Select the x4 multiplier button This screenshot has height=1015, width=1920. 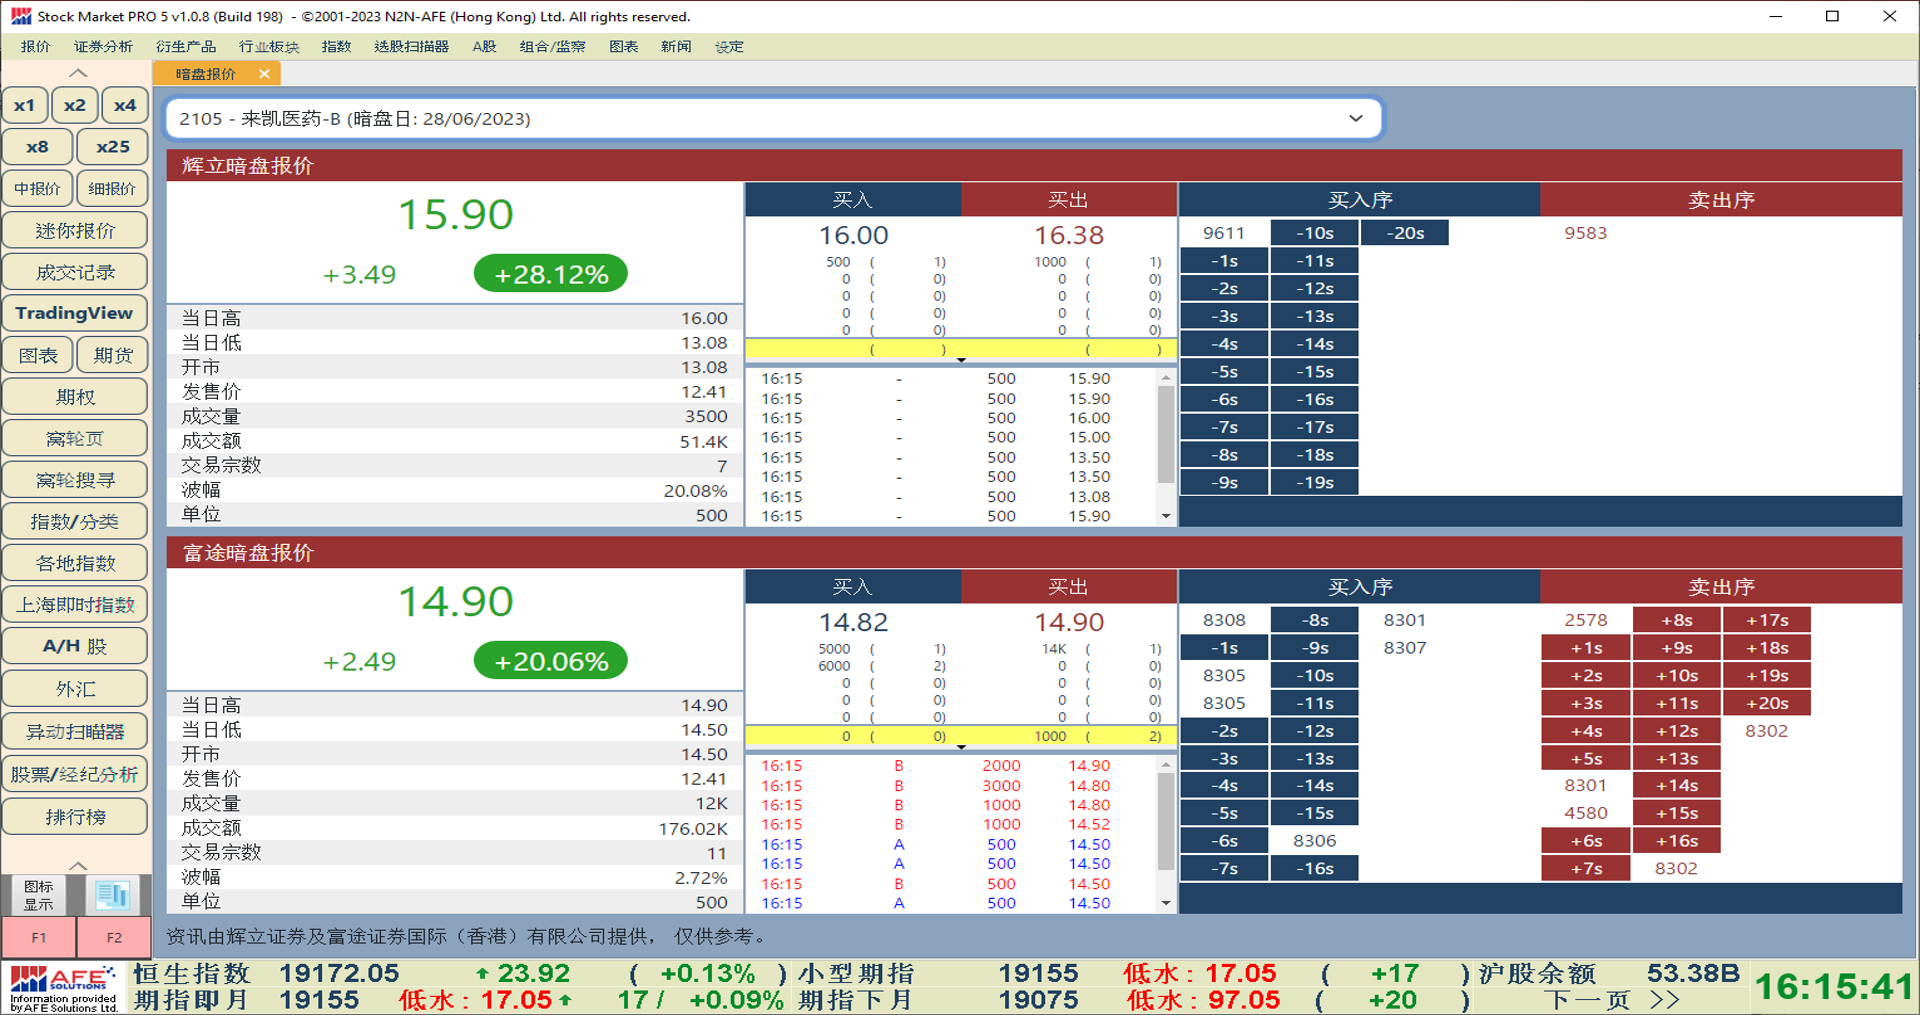(x=125, y=105)
